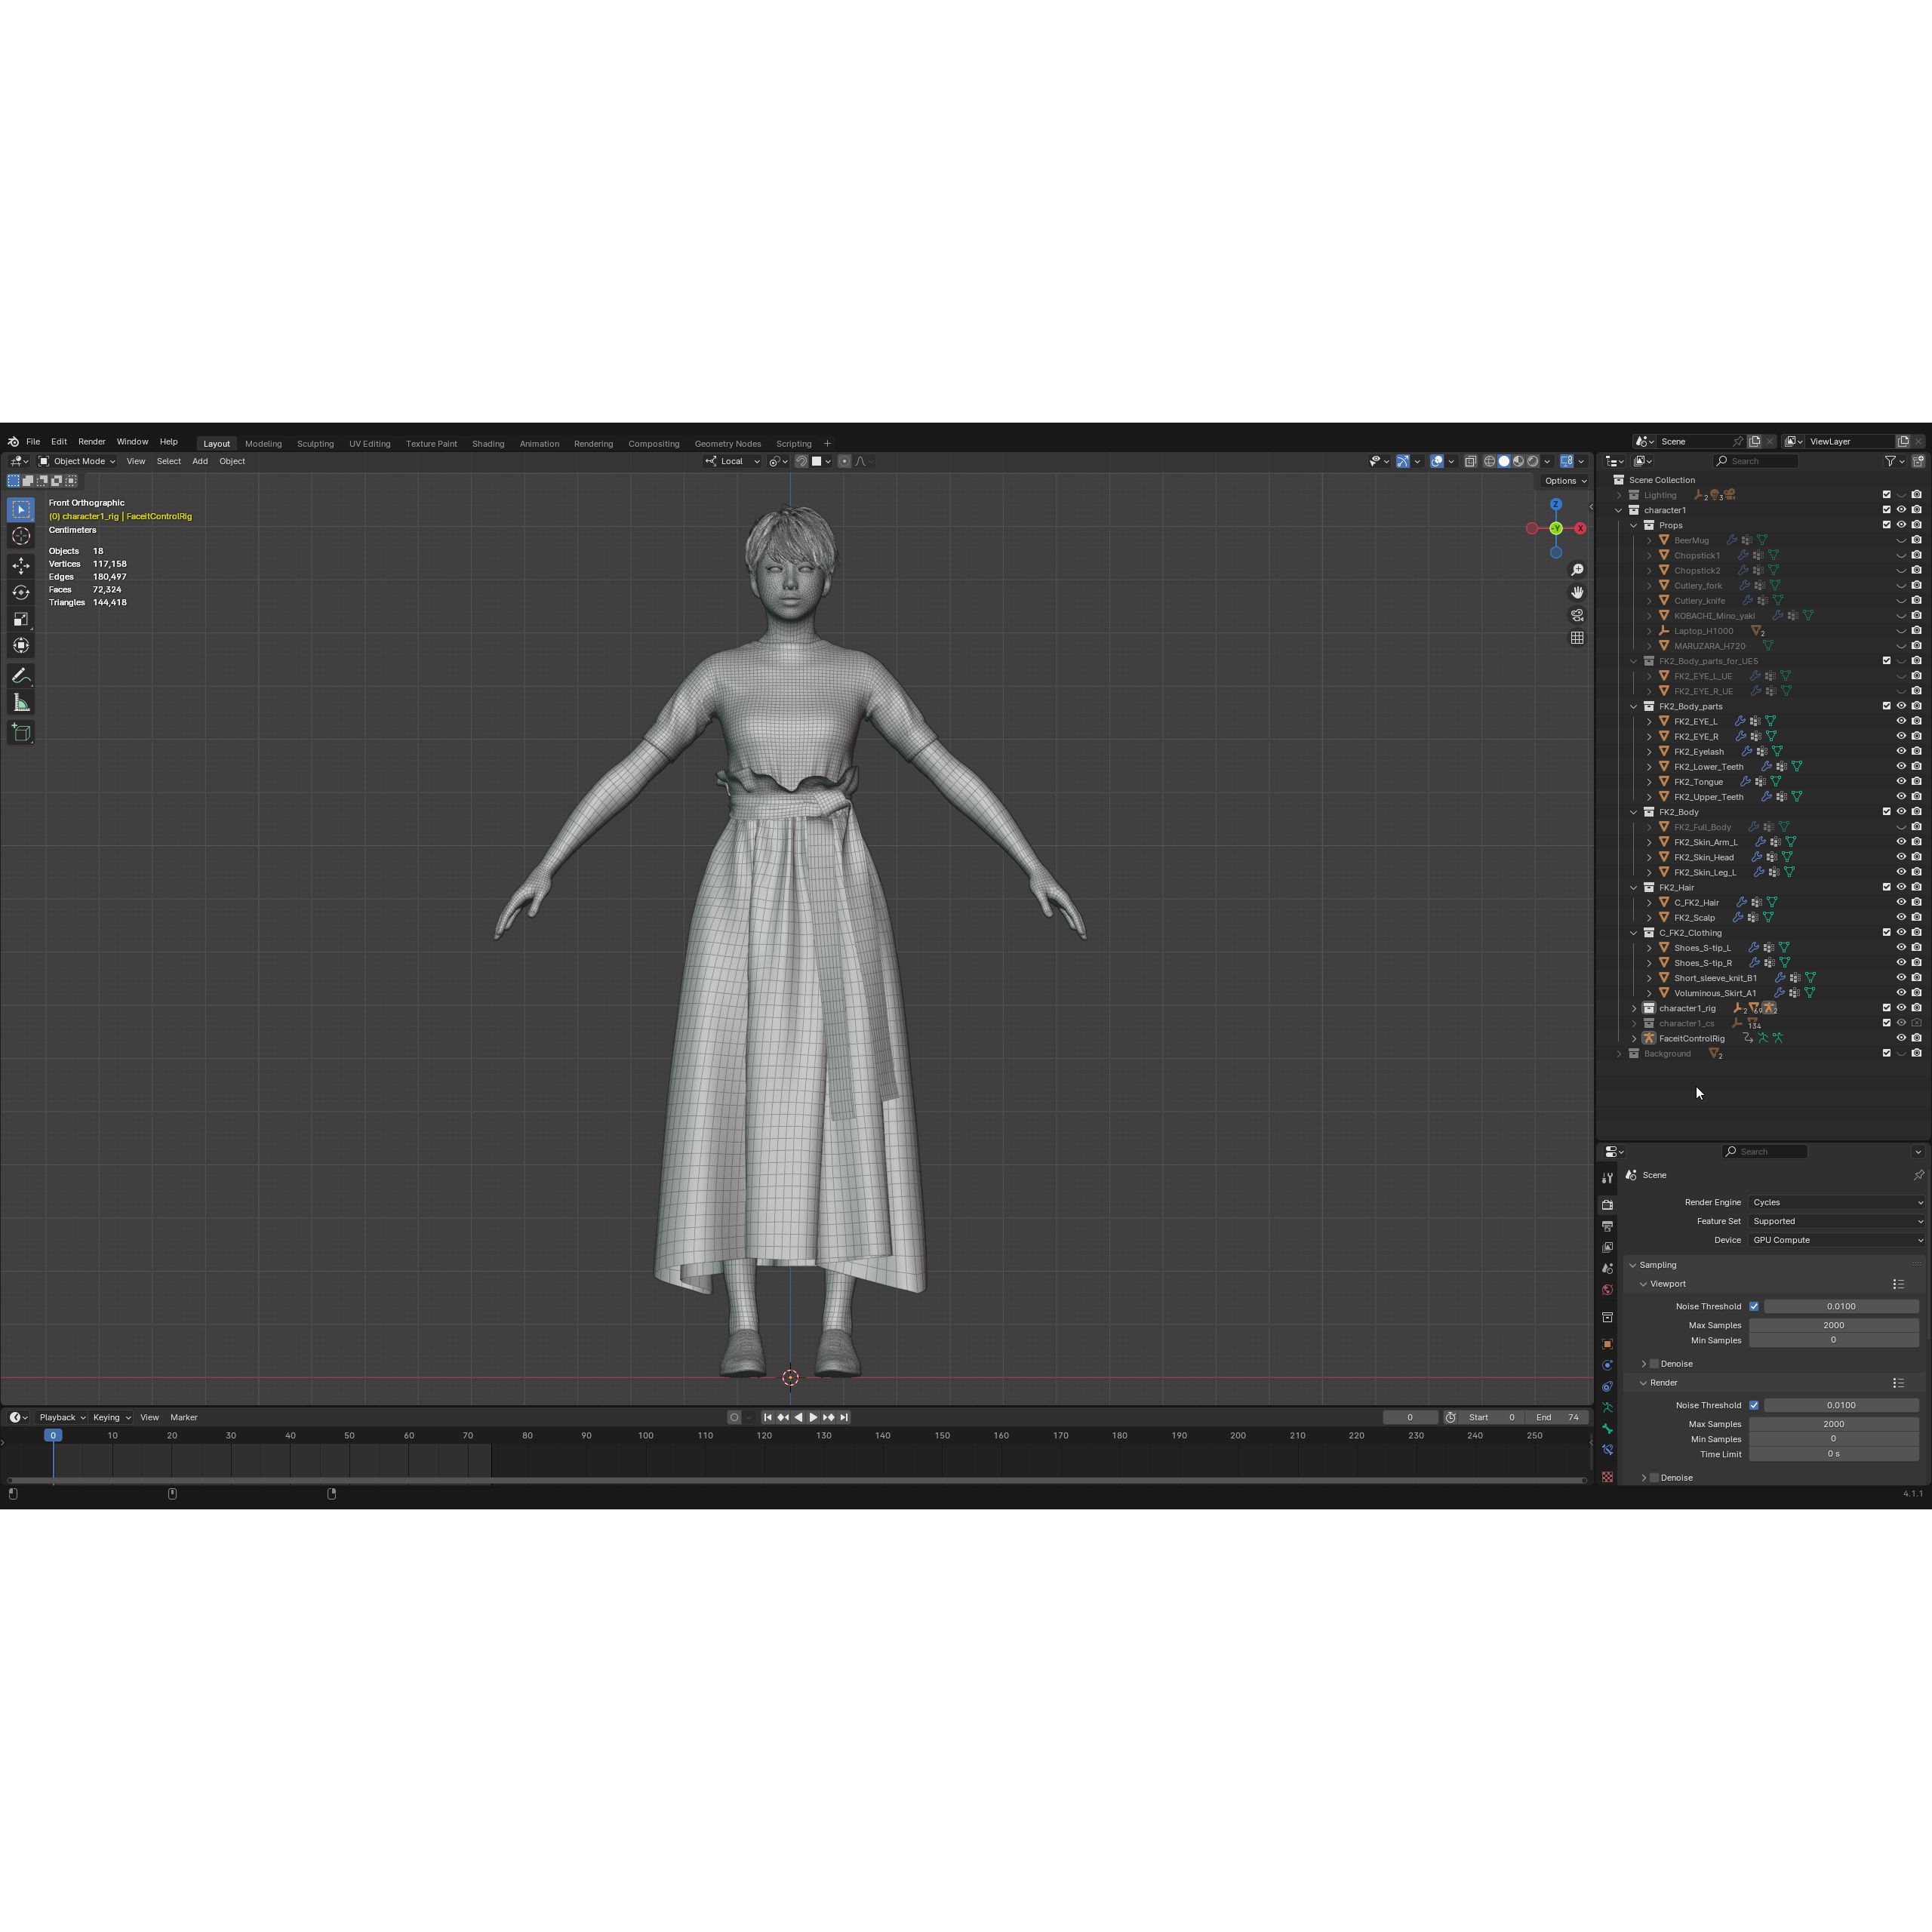The height and width of the screenshot is (1932, 1932).
Task: Click the Options button in the viewport
Action: coord(1564,481)
